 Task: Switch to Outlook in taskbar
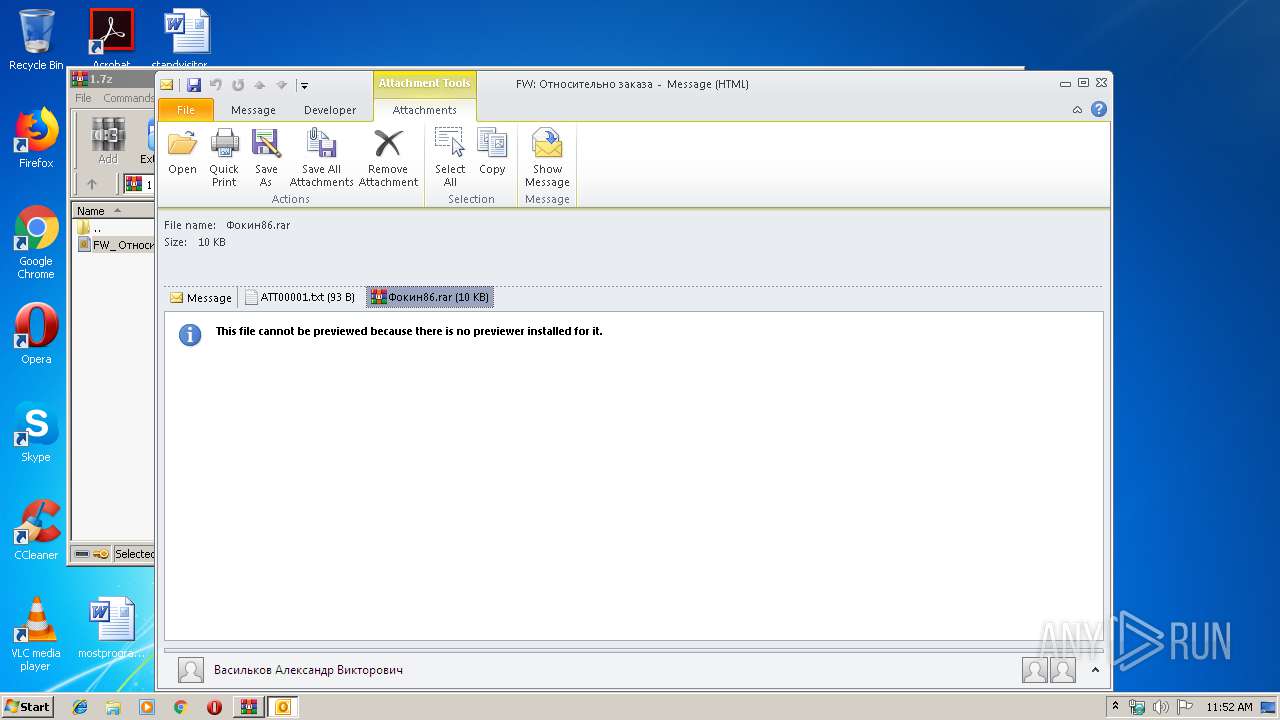(x=283, y=707)
